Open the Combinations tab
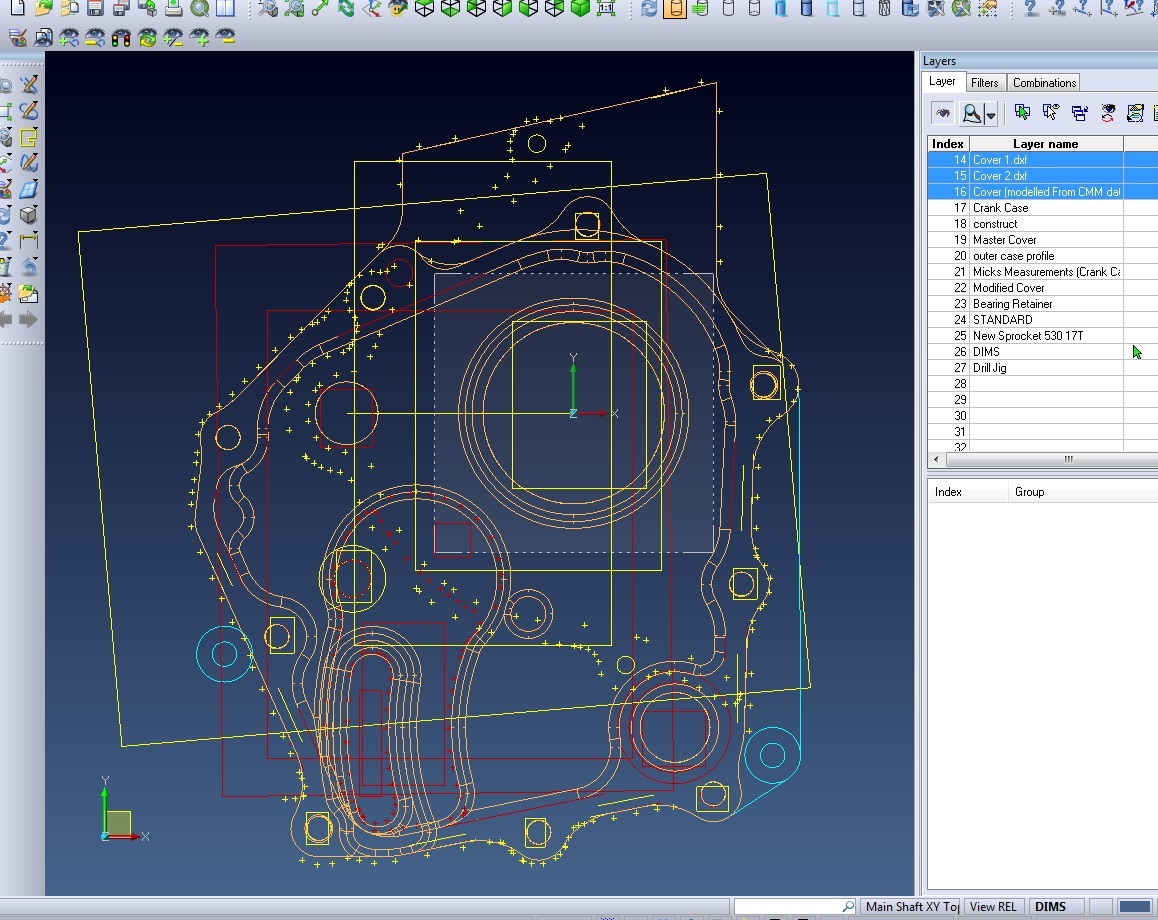Screen dimensions: 1158x920 tap(1044, 83)
